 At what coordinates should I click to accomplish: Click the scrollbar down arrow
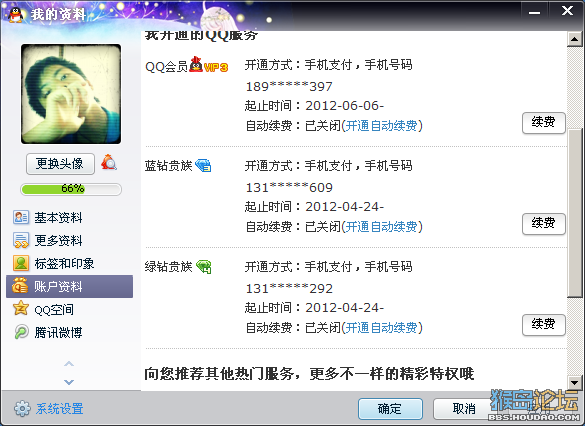tap(574, 382)
